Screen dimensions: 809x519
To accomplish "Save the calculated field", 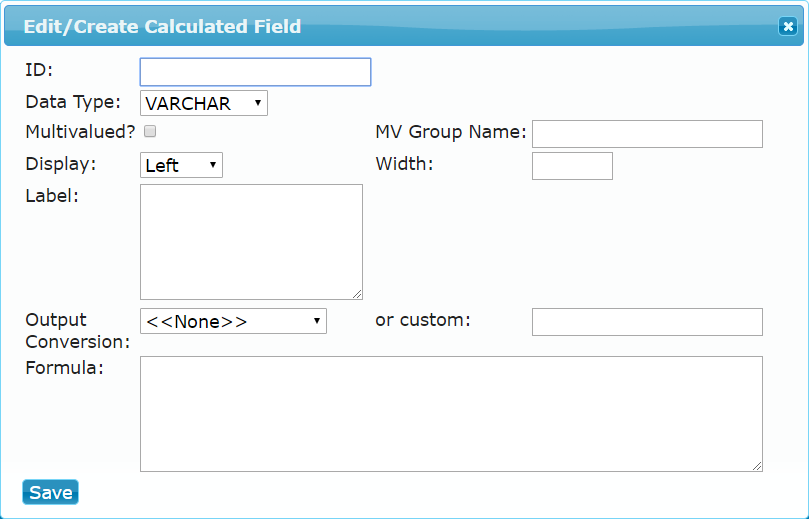I will pyautogui.click(x=51, y=492).
